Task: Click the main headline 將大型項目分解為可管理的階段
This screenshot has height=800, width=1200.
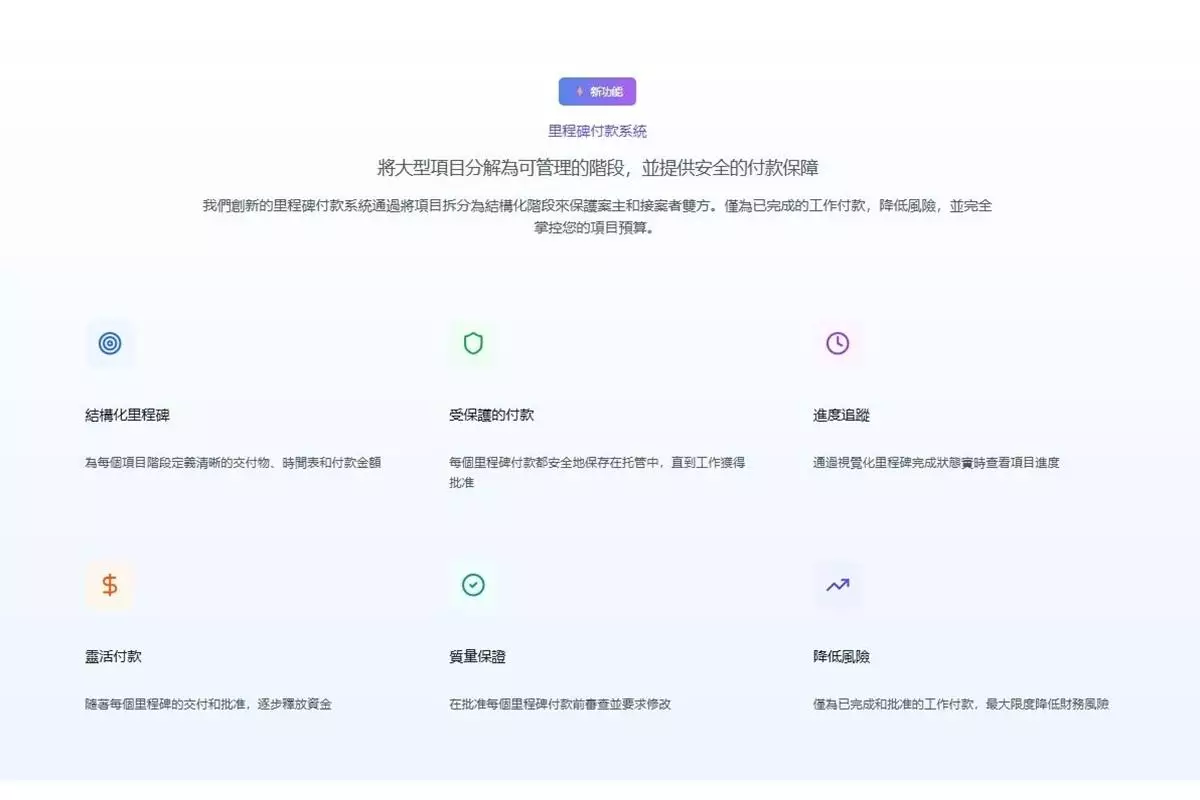Action: [598, 168]
